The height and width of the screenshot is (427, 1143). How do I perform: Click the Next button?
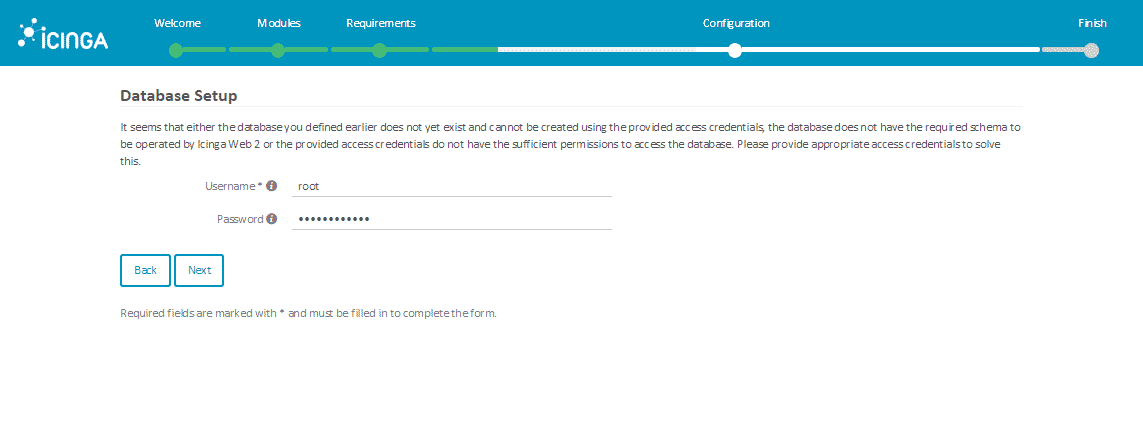199,270
